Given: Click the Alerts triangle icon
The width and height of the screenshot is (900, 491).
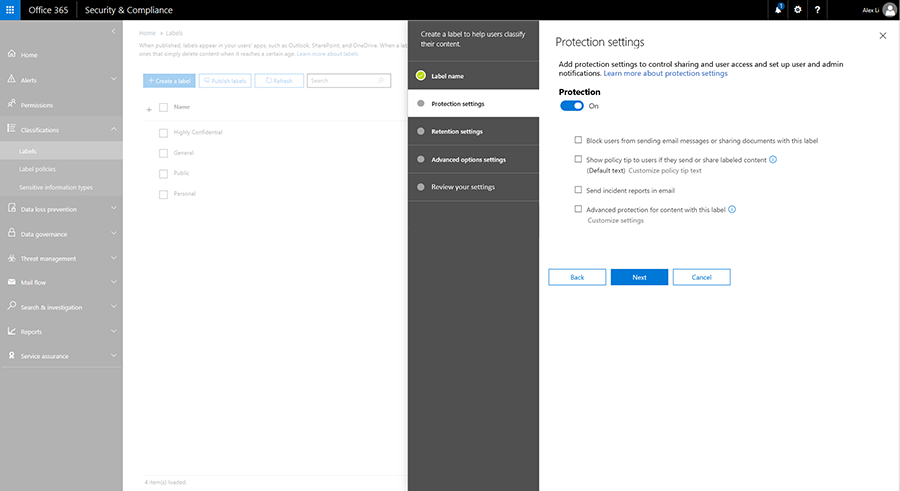Looking at the screenshot, I should pyautogui.click(x=11, y=79).
